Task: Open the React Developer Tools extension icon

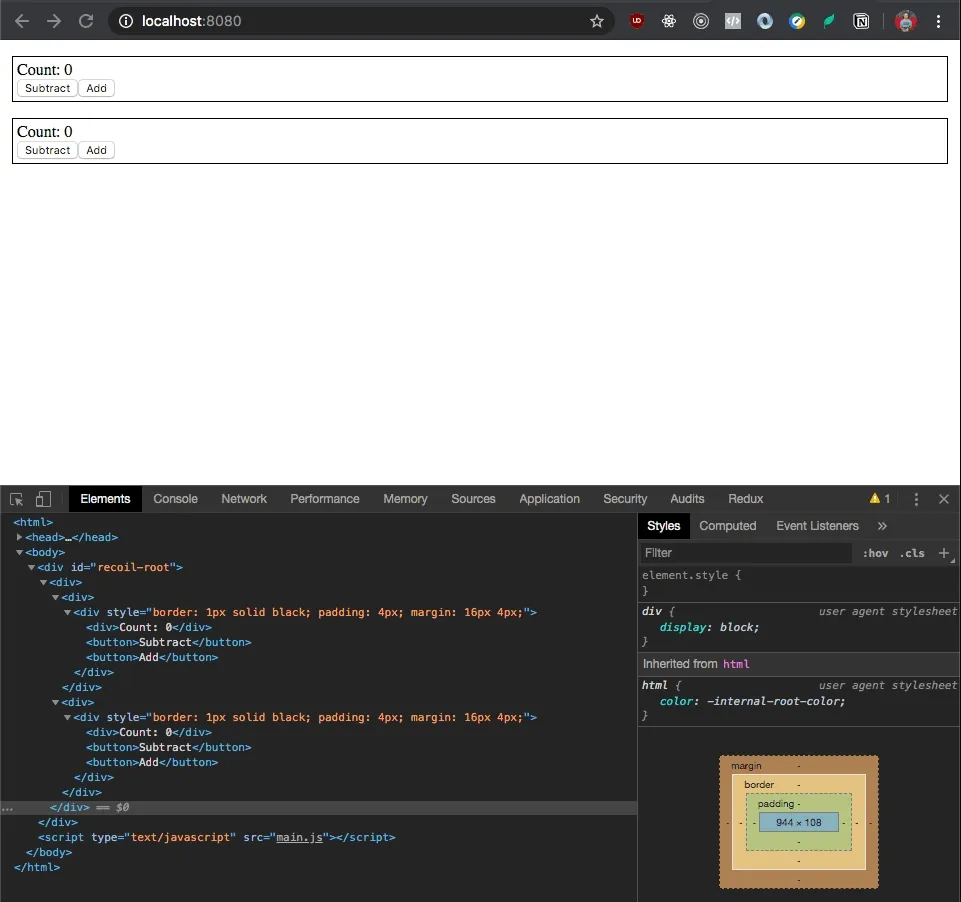Action: [x=669, y=21]
